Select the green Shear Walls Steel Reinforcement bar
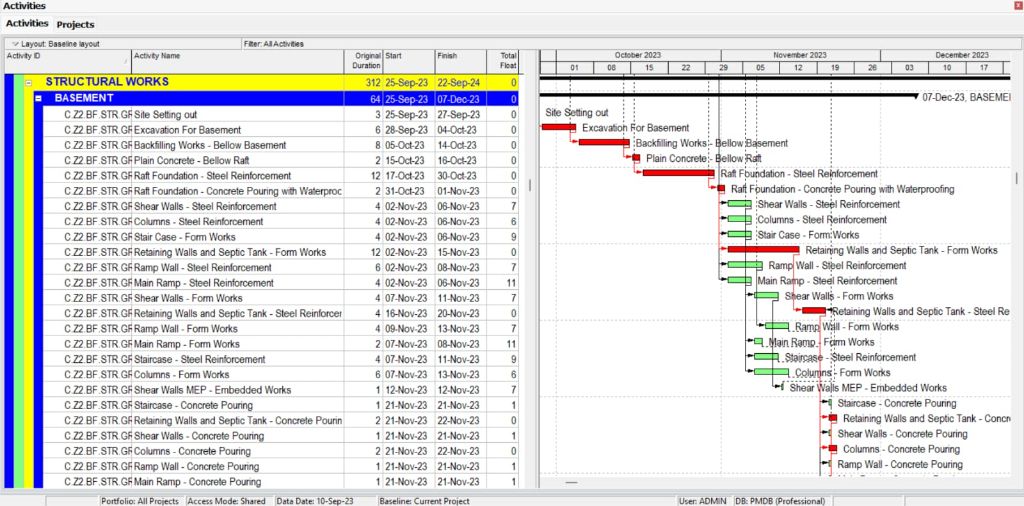 739,204
